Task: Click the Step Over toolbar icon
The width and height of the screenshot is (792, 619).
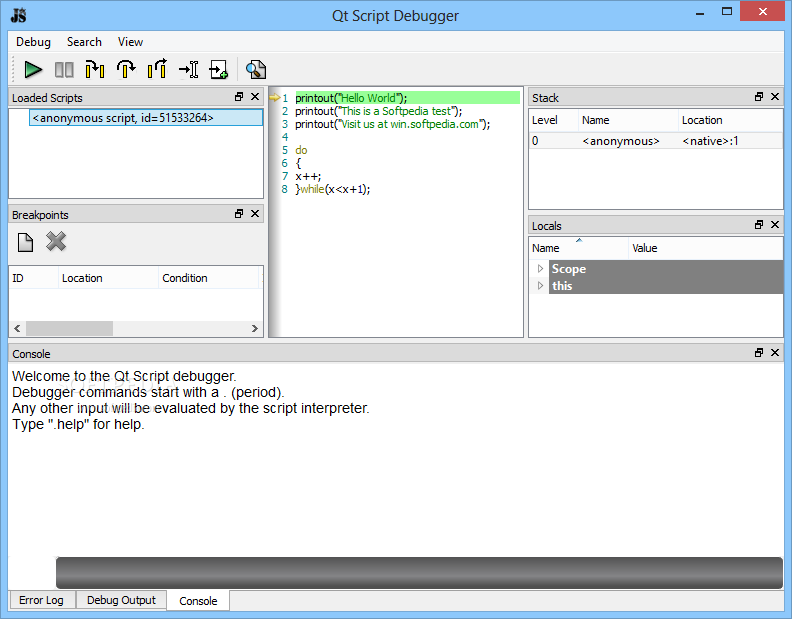Action: click(126, 70)
